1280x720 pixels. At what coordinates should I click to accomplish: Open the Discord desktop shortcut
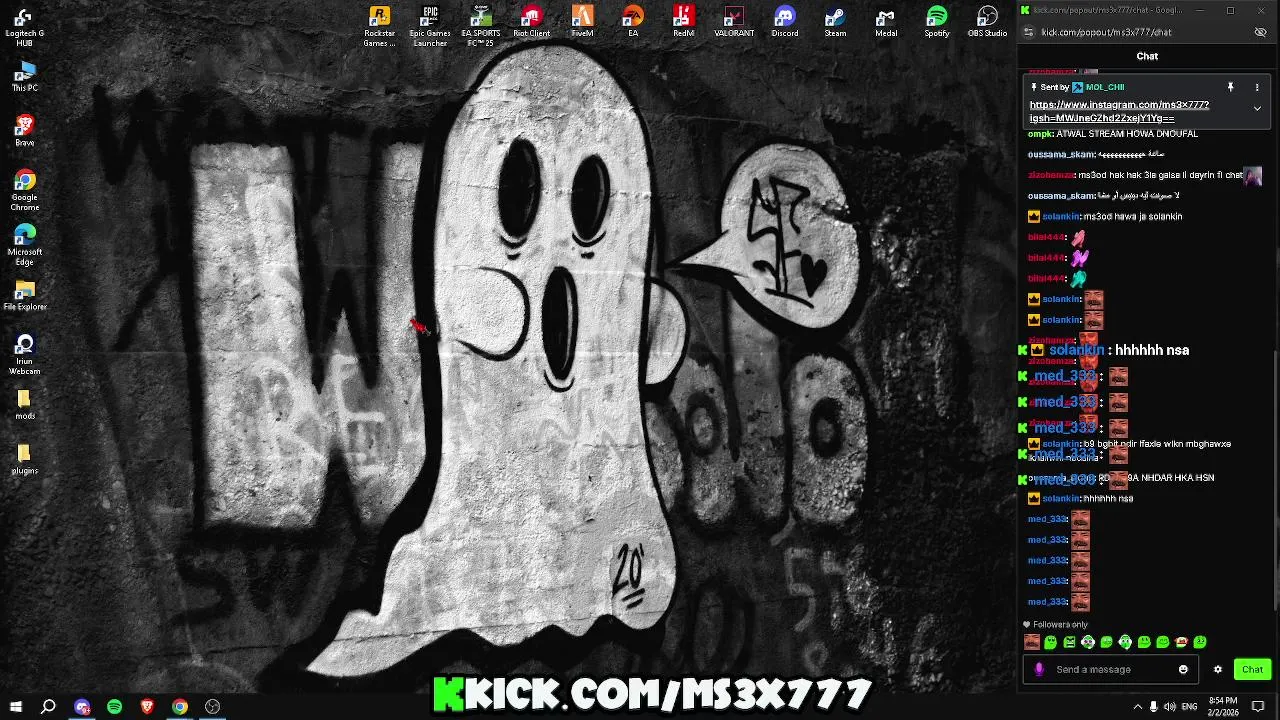coord(785,22)
